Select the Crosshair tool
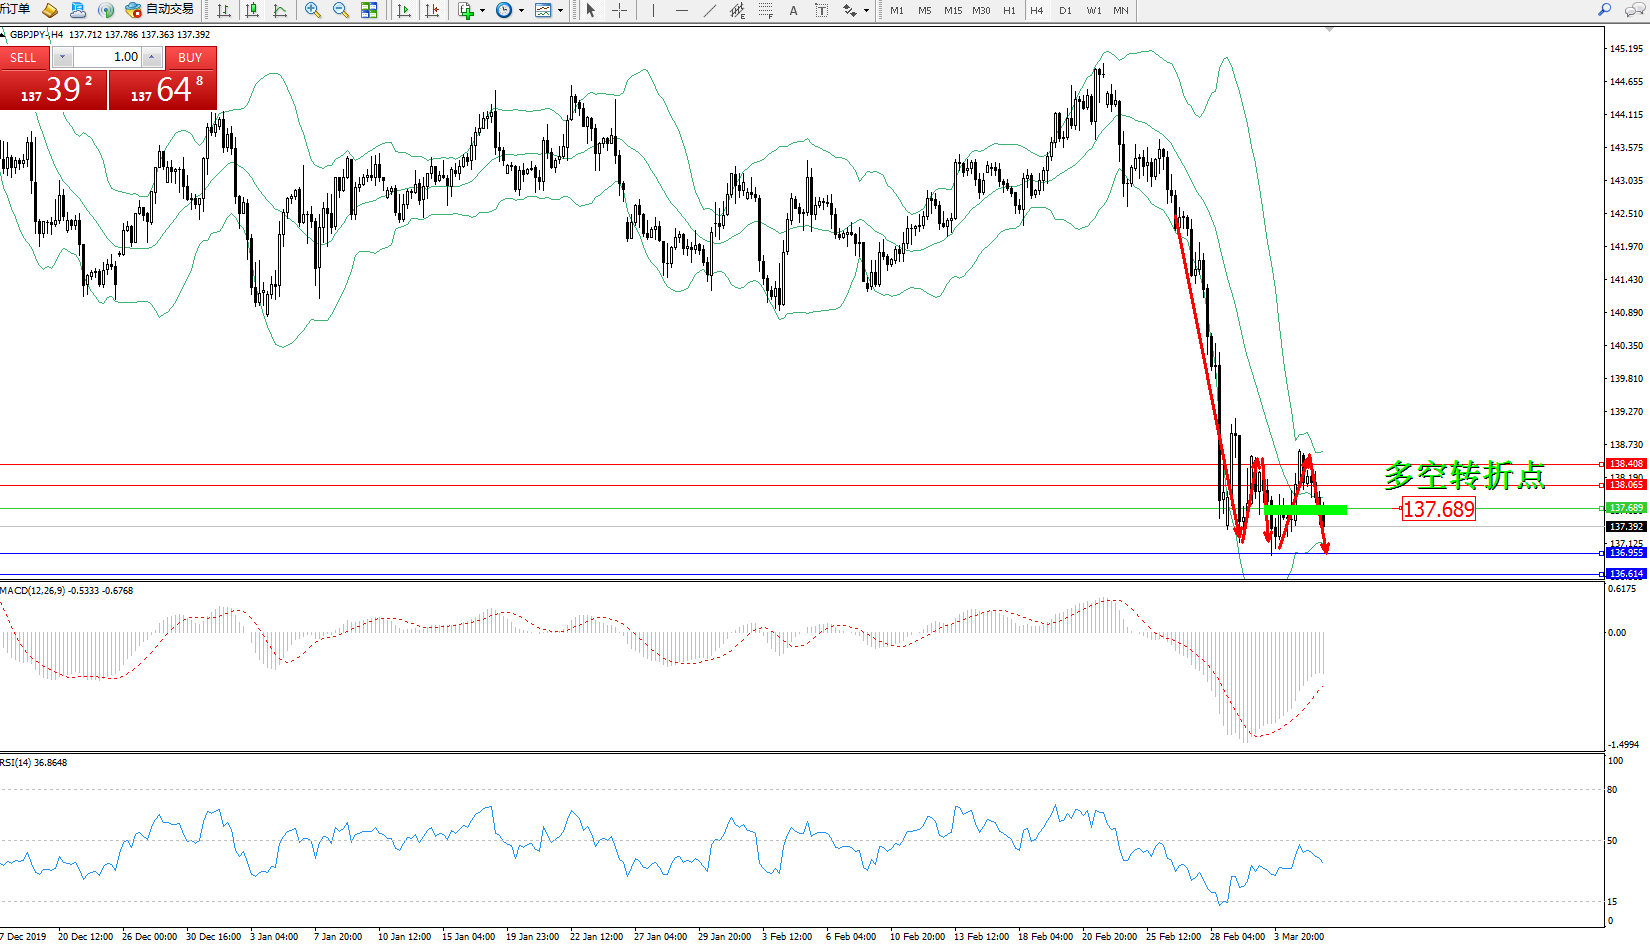1650x948 pixels. point(619,10)
